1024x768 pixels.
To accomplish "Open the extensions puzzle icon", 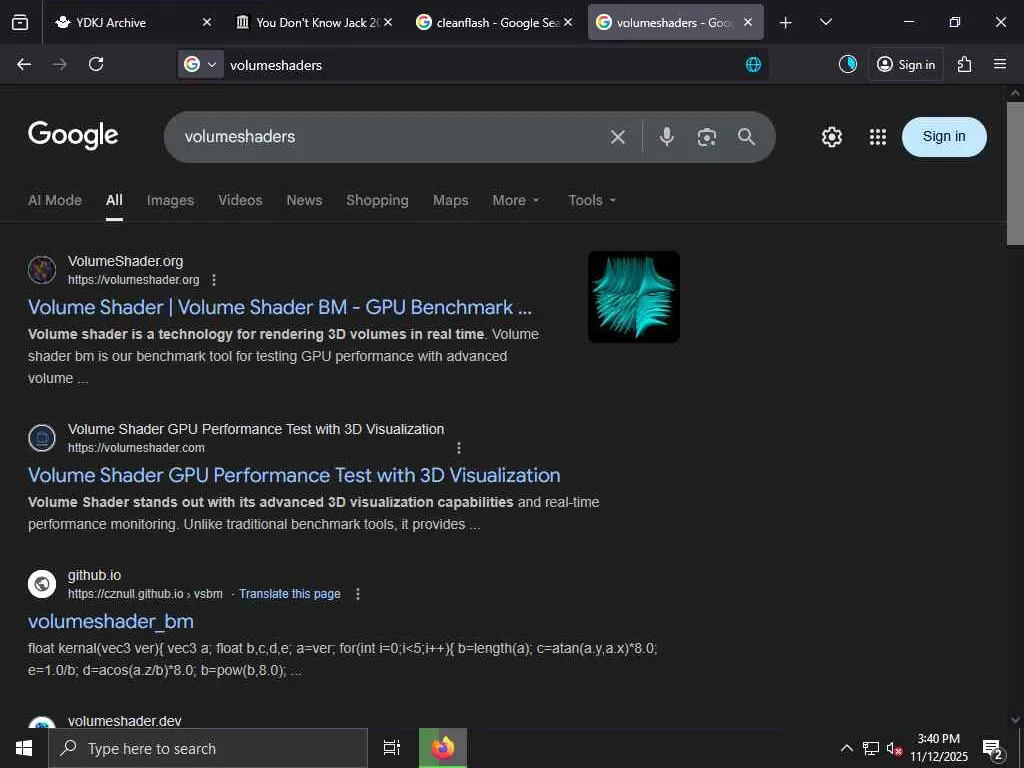I will [965, 64].
